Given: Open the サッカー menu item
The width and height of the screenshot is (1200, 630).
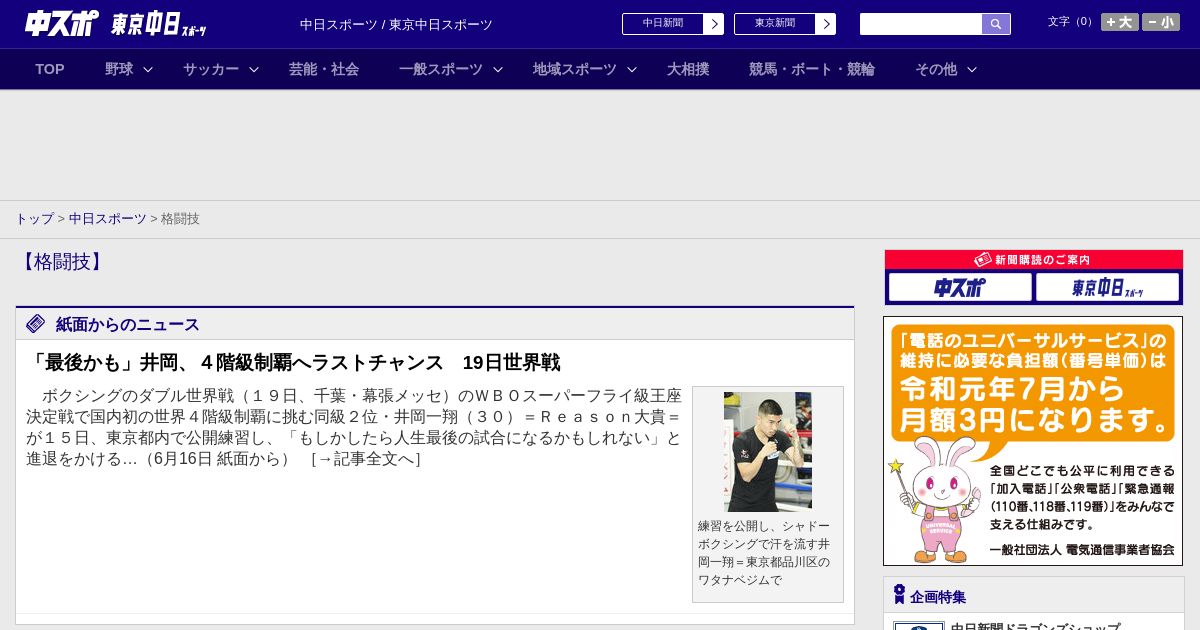Looking at the screenshot, I should click(211, 69).
